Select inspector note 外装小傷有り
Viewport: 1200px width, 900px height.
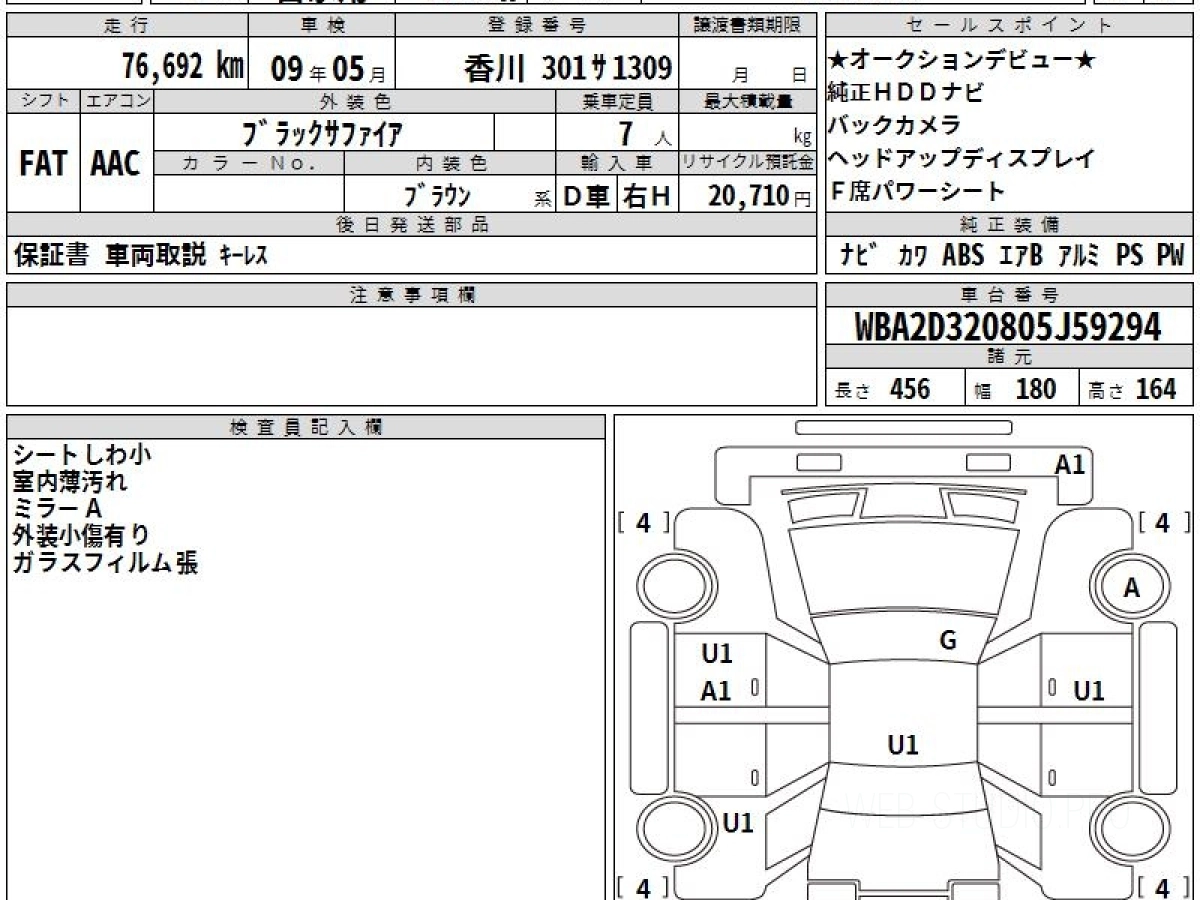[82, 536]
